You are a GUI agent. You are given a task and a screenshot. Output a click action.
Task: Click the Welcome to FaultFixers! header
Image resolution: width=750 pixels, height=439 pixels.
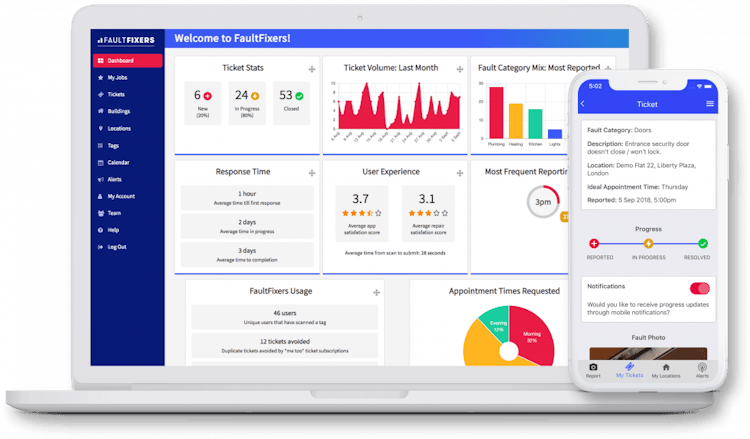(232, 38)
